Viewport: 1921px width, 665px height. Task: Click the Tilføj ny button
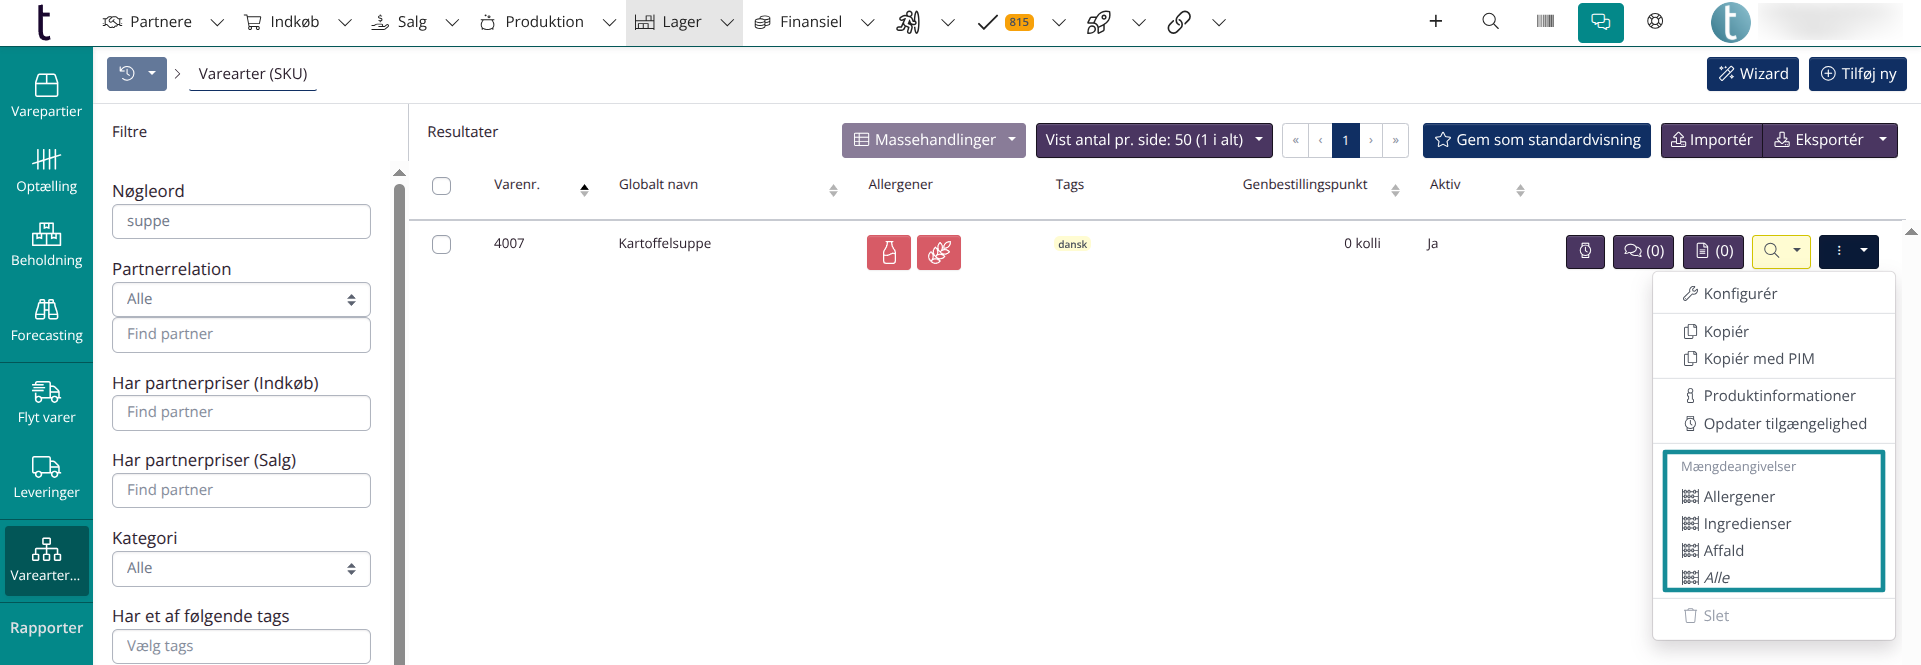1857,74
